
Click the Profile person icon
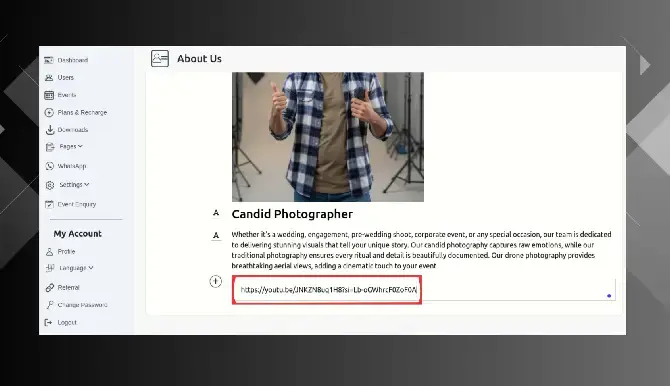(x=49, y=252)
